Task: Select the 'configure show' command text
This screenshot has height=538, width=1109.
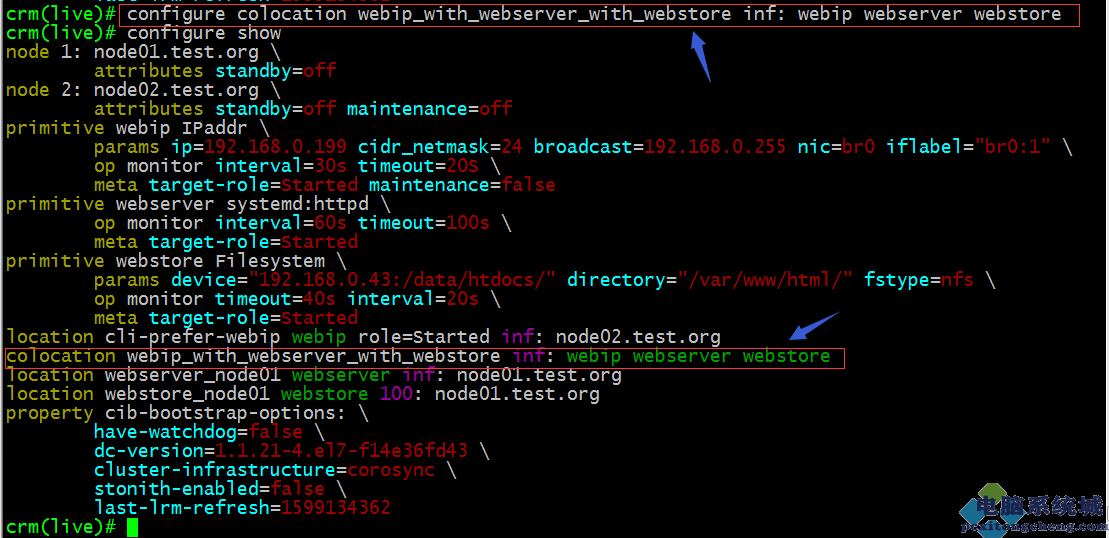Action: tap(204, 33)
